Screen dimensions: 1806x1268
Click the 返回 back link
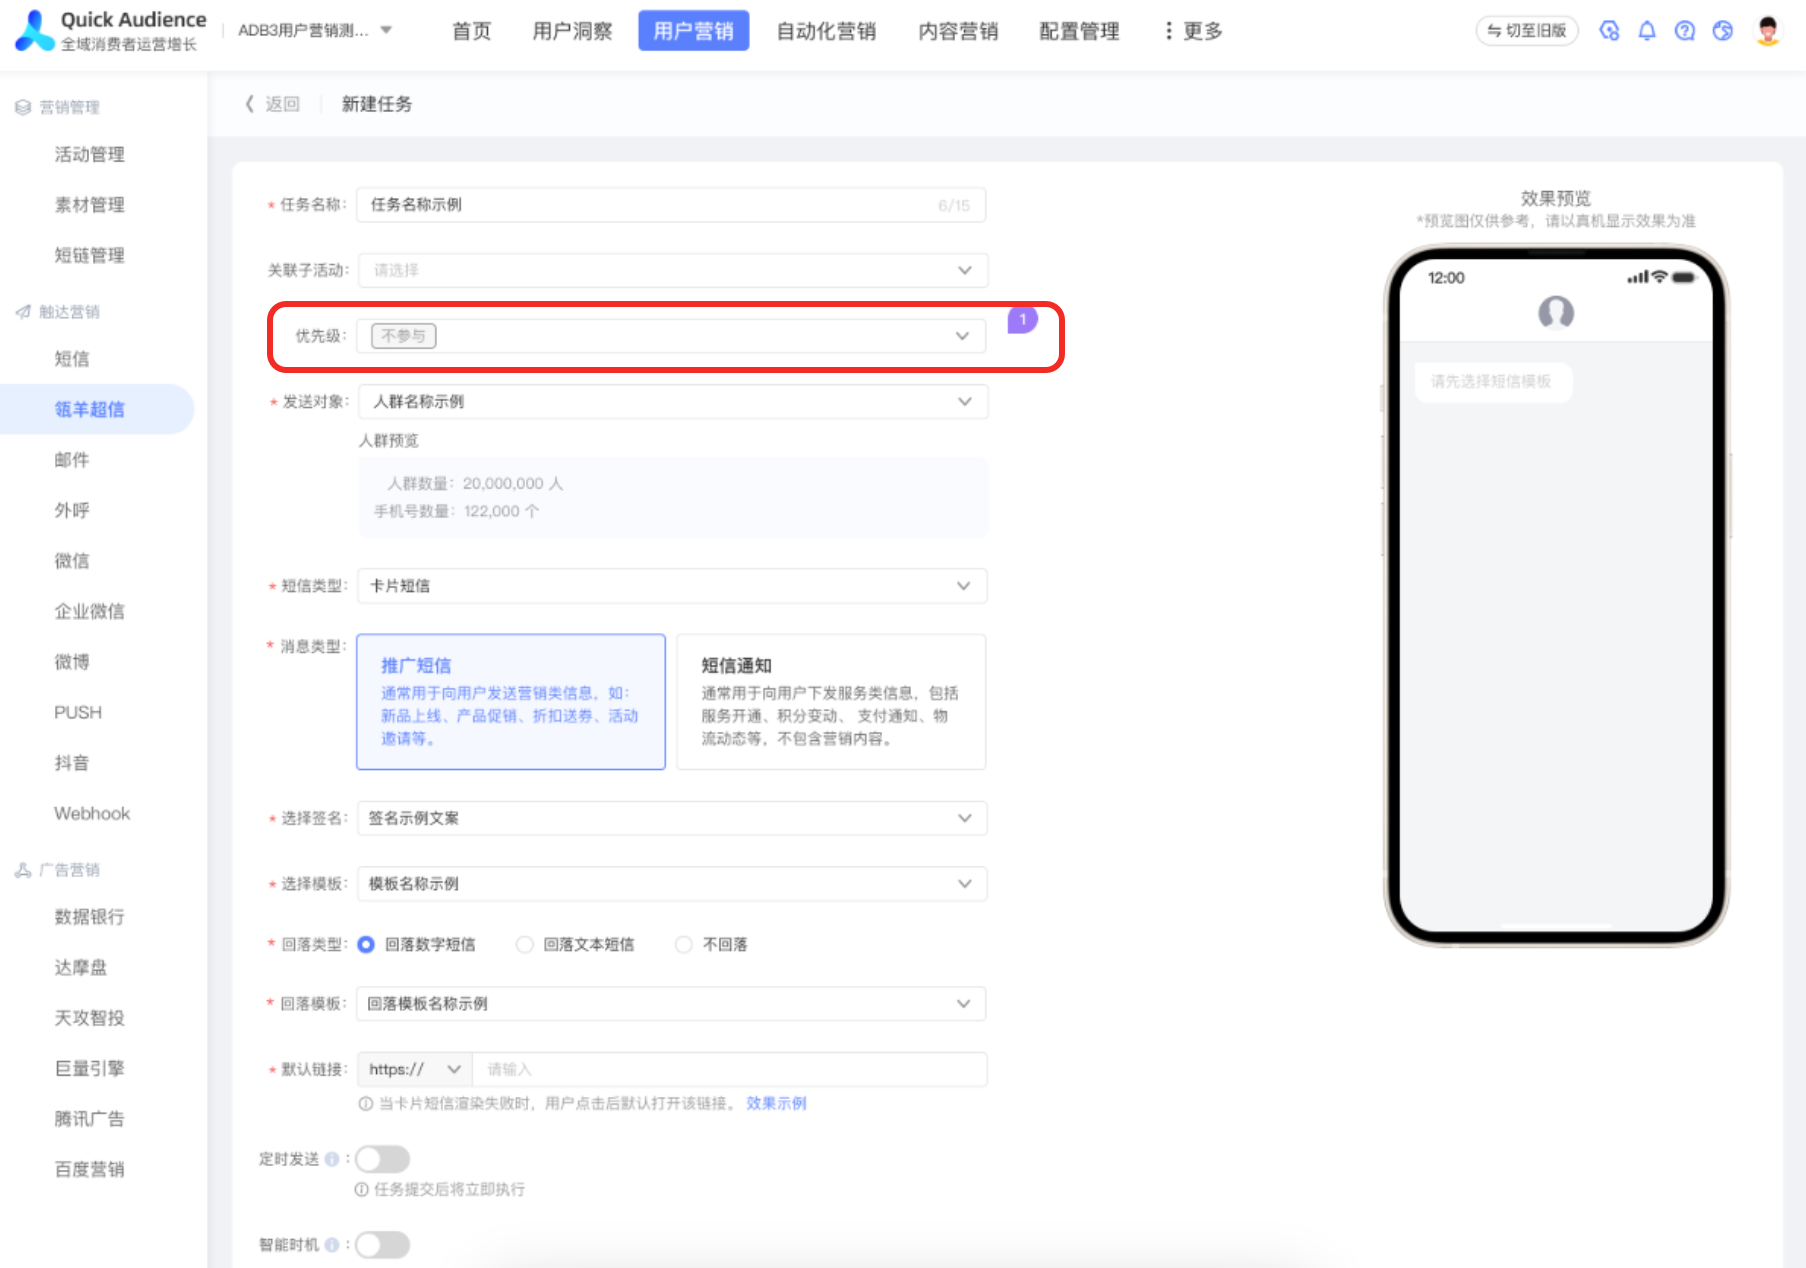tap(282, 104)
